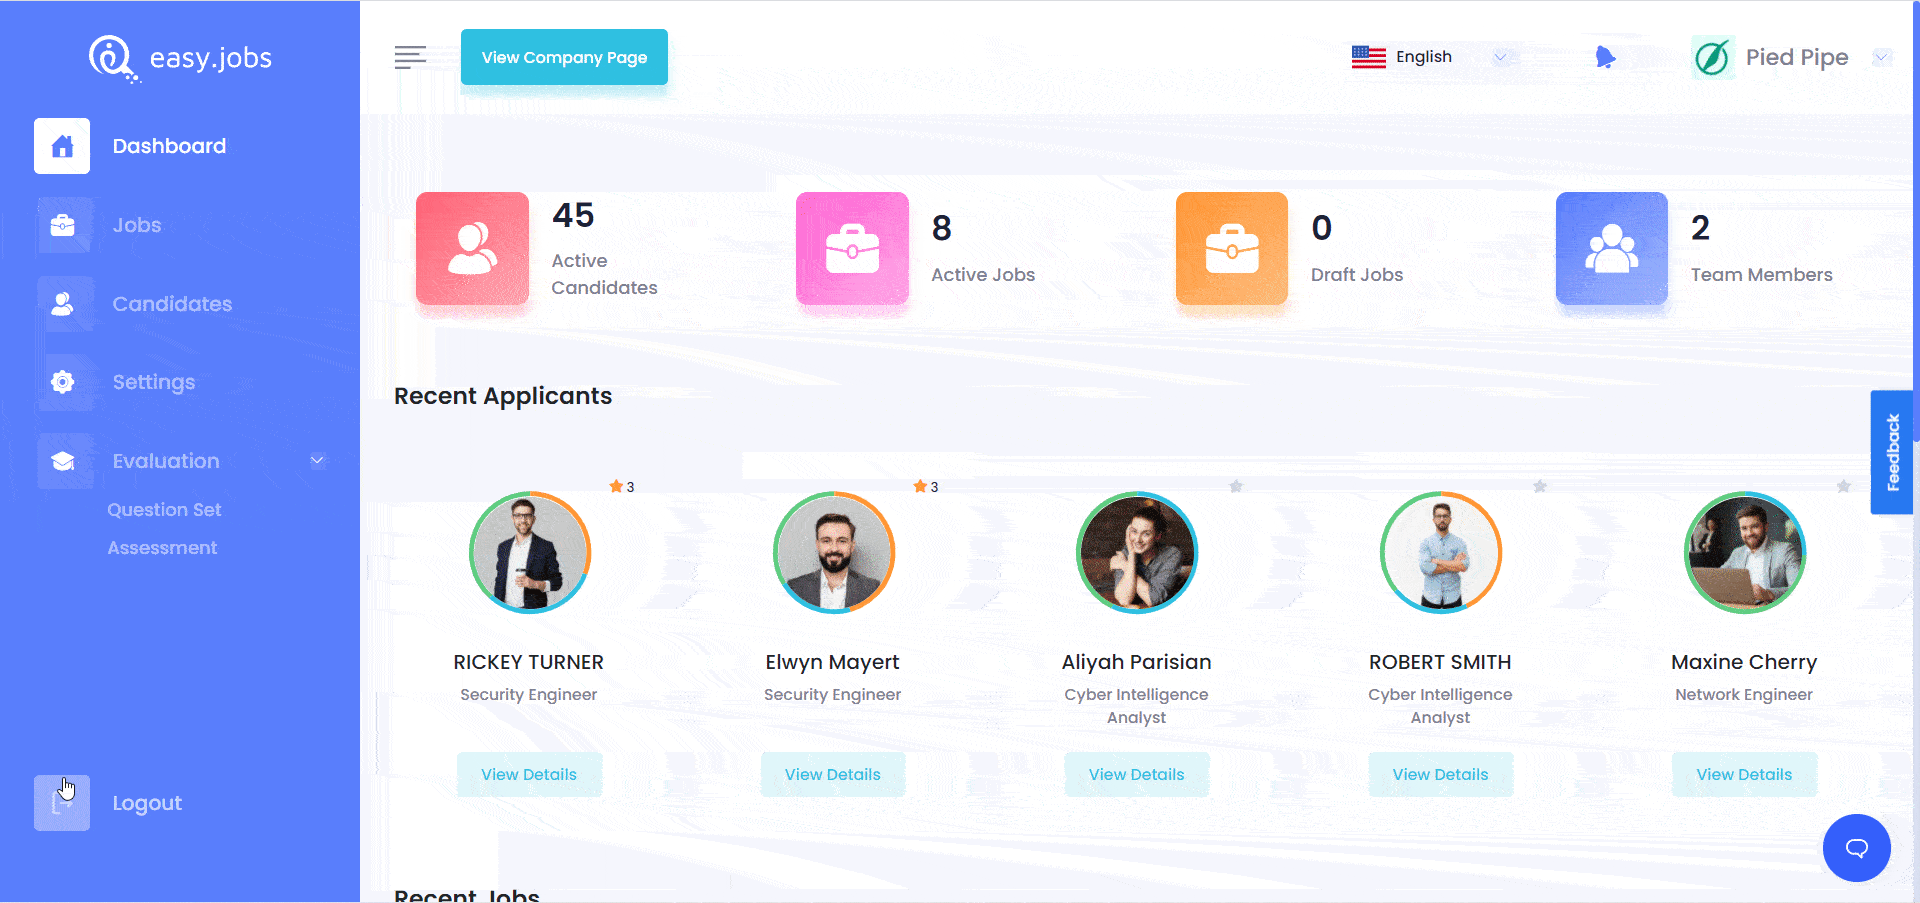Click the Active Candidates red icon card
The width and height of the screenshot is (1920, 903).
[x=472, y=248]
